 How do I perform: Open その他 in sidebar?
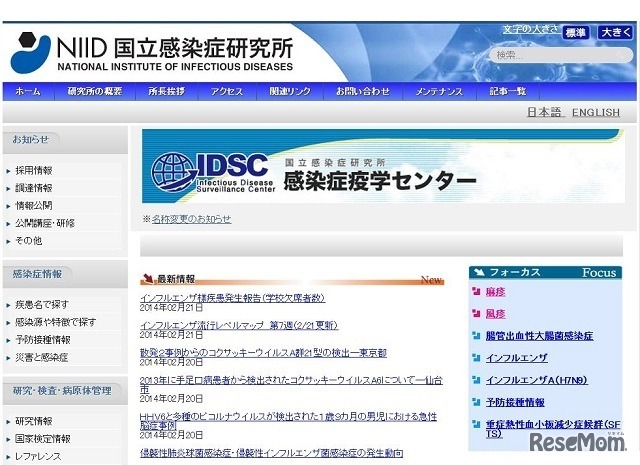pyautogui.click(x=29, y=241)
